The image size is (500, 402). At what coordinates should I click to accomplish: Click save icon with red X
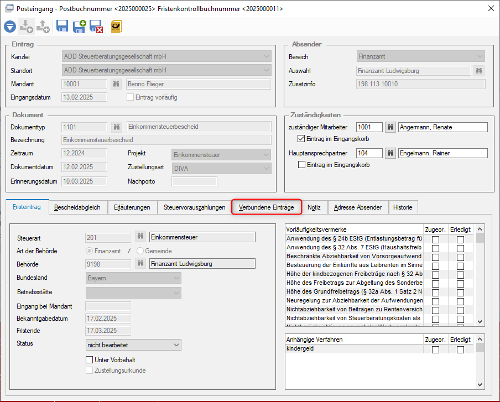pos(97,26)
